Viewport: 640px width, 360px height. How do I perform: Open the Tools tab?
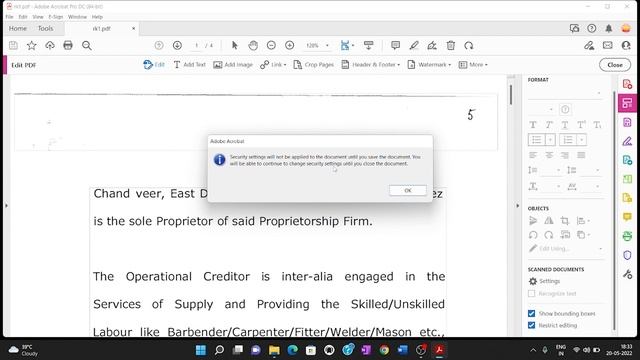(45, 29)
